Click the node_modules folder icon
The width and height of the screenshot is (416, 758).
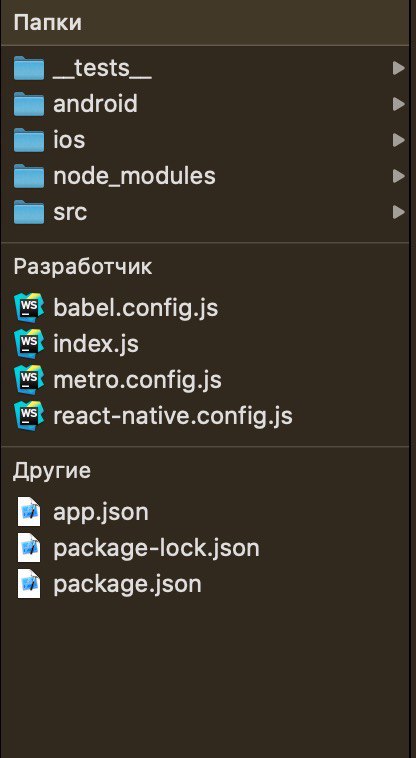(29, 176)
